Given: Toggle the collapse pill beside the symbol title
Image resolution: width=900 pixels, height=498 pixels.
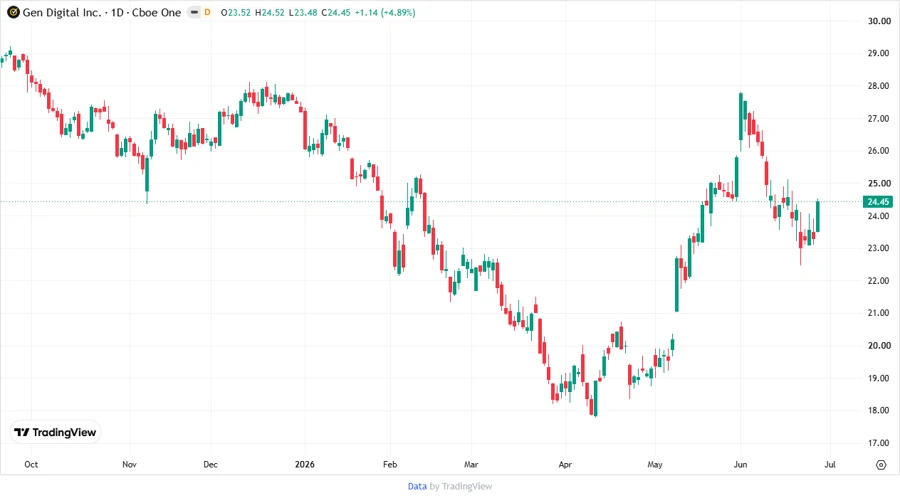Looking at the screenshot, I should click(195, 12).
